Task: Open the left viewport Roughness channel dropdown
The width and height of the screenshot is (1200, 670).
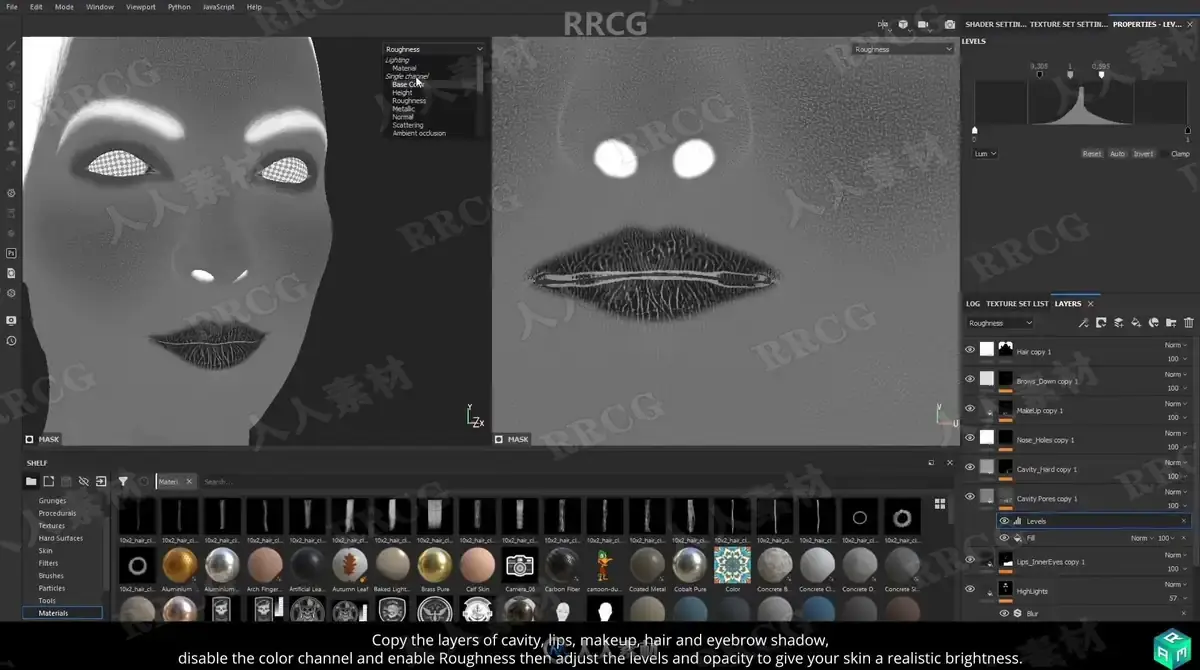Action: (434, 49)
